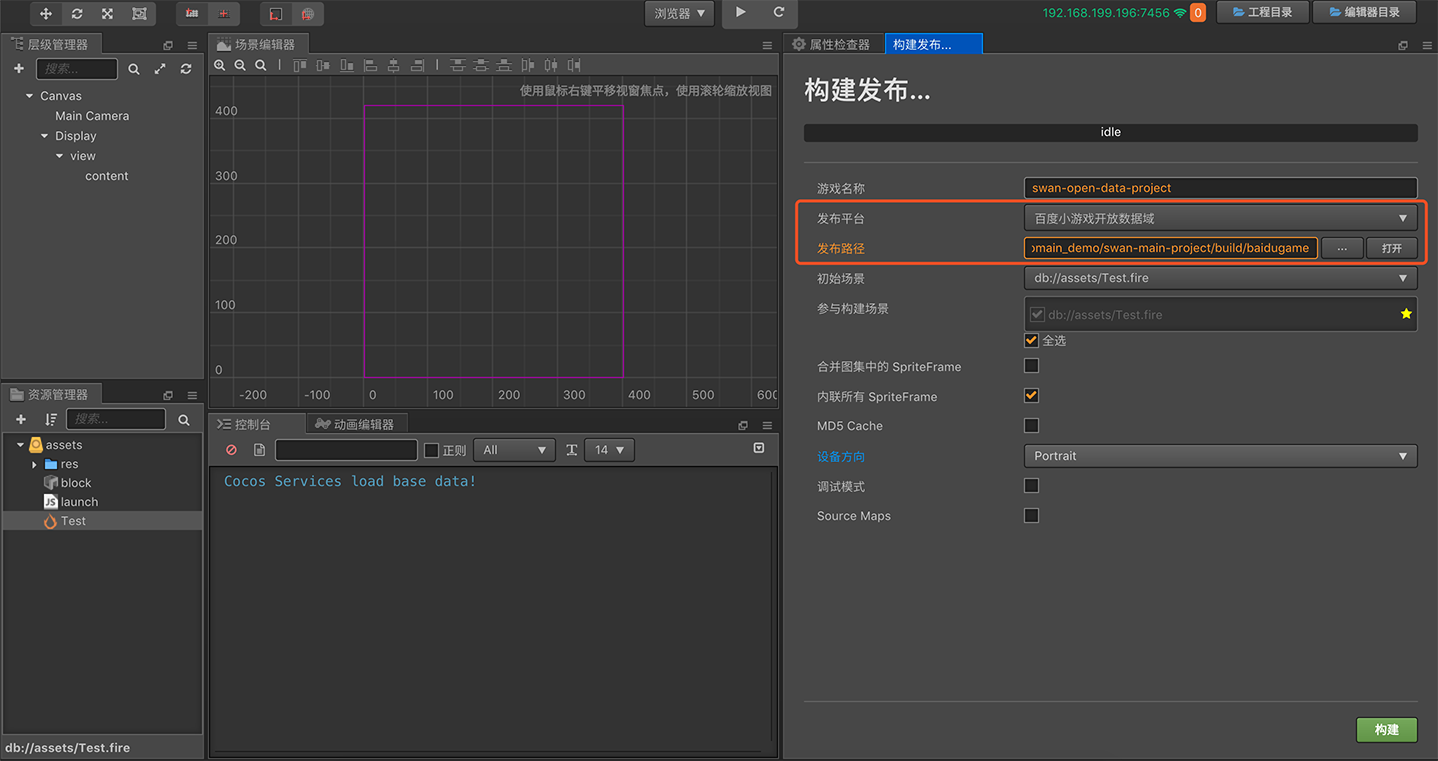1438x761 pixels.
Task: Click the refresh preview button
Action: click(x=779, y=12)
